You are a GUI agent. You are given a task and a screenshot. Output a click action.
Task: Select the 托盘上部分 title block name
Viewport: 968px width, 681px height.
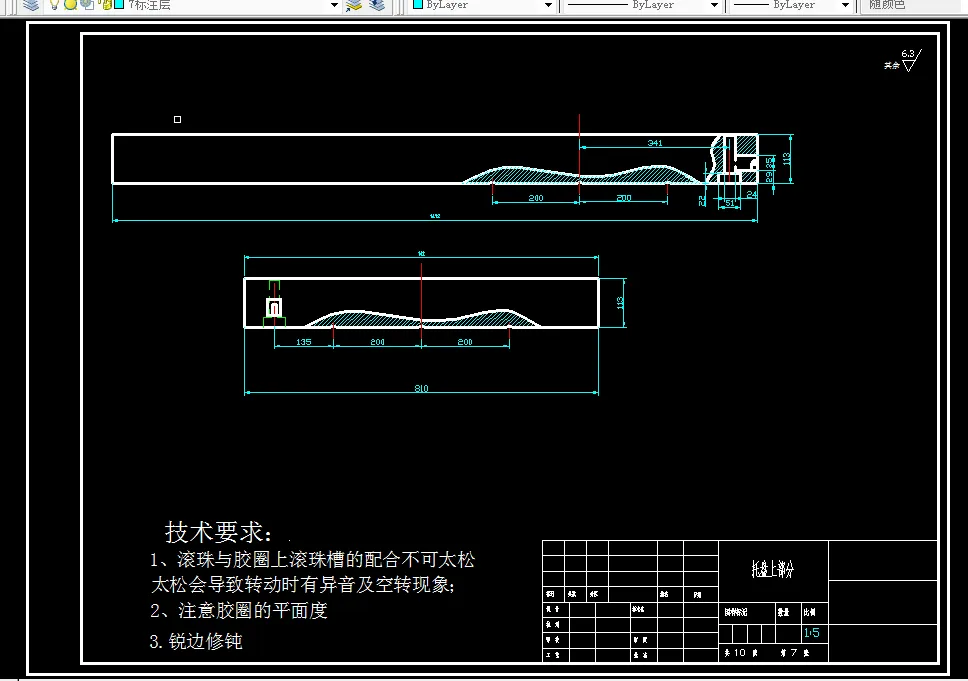pos(772,569)
